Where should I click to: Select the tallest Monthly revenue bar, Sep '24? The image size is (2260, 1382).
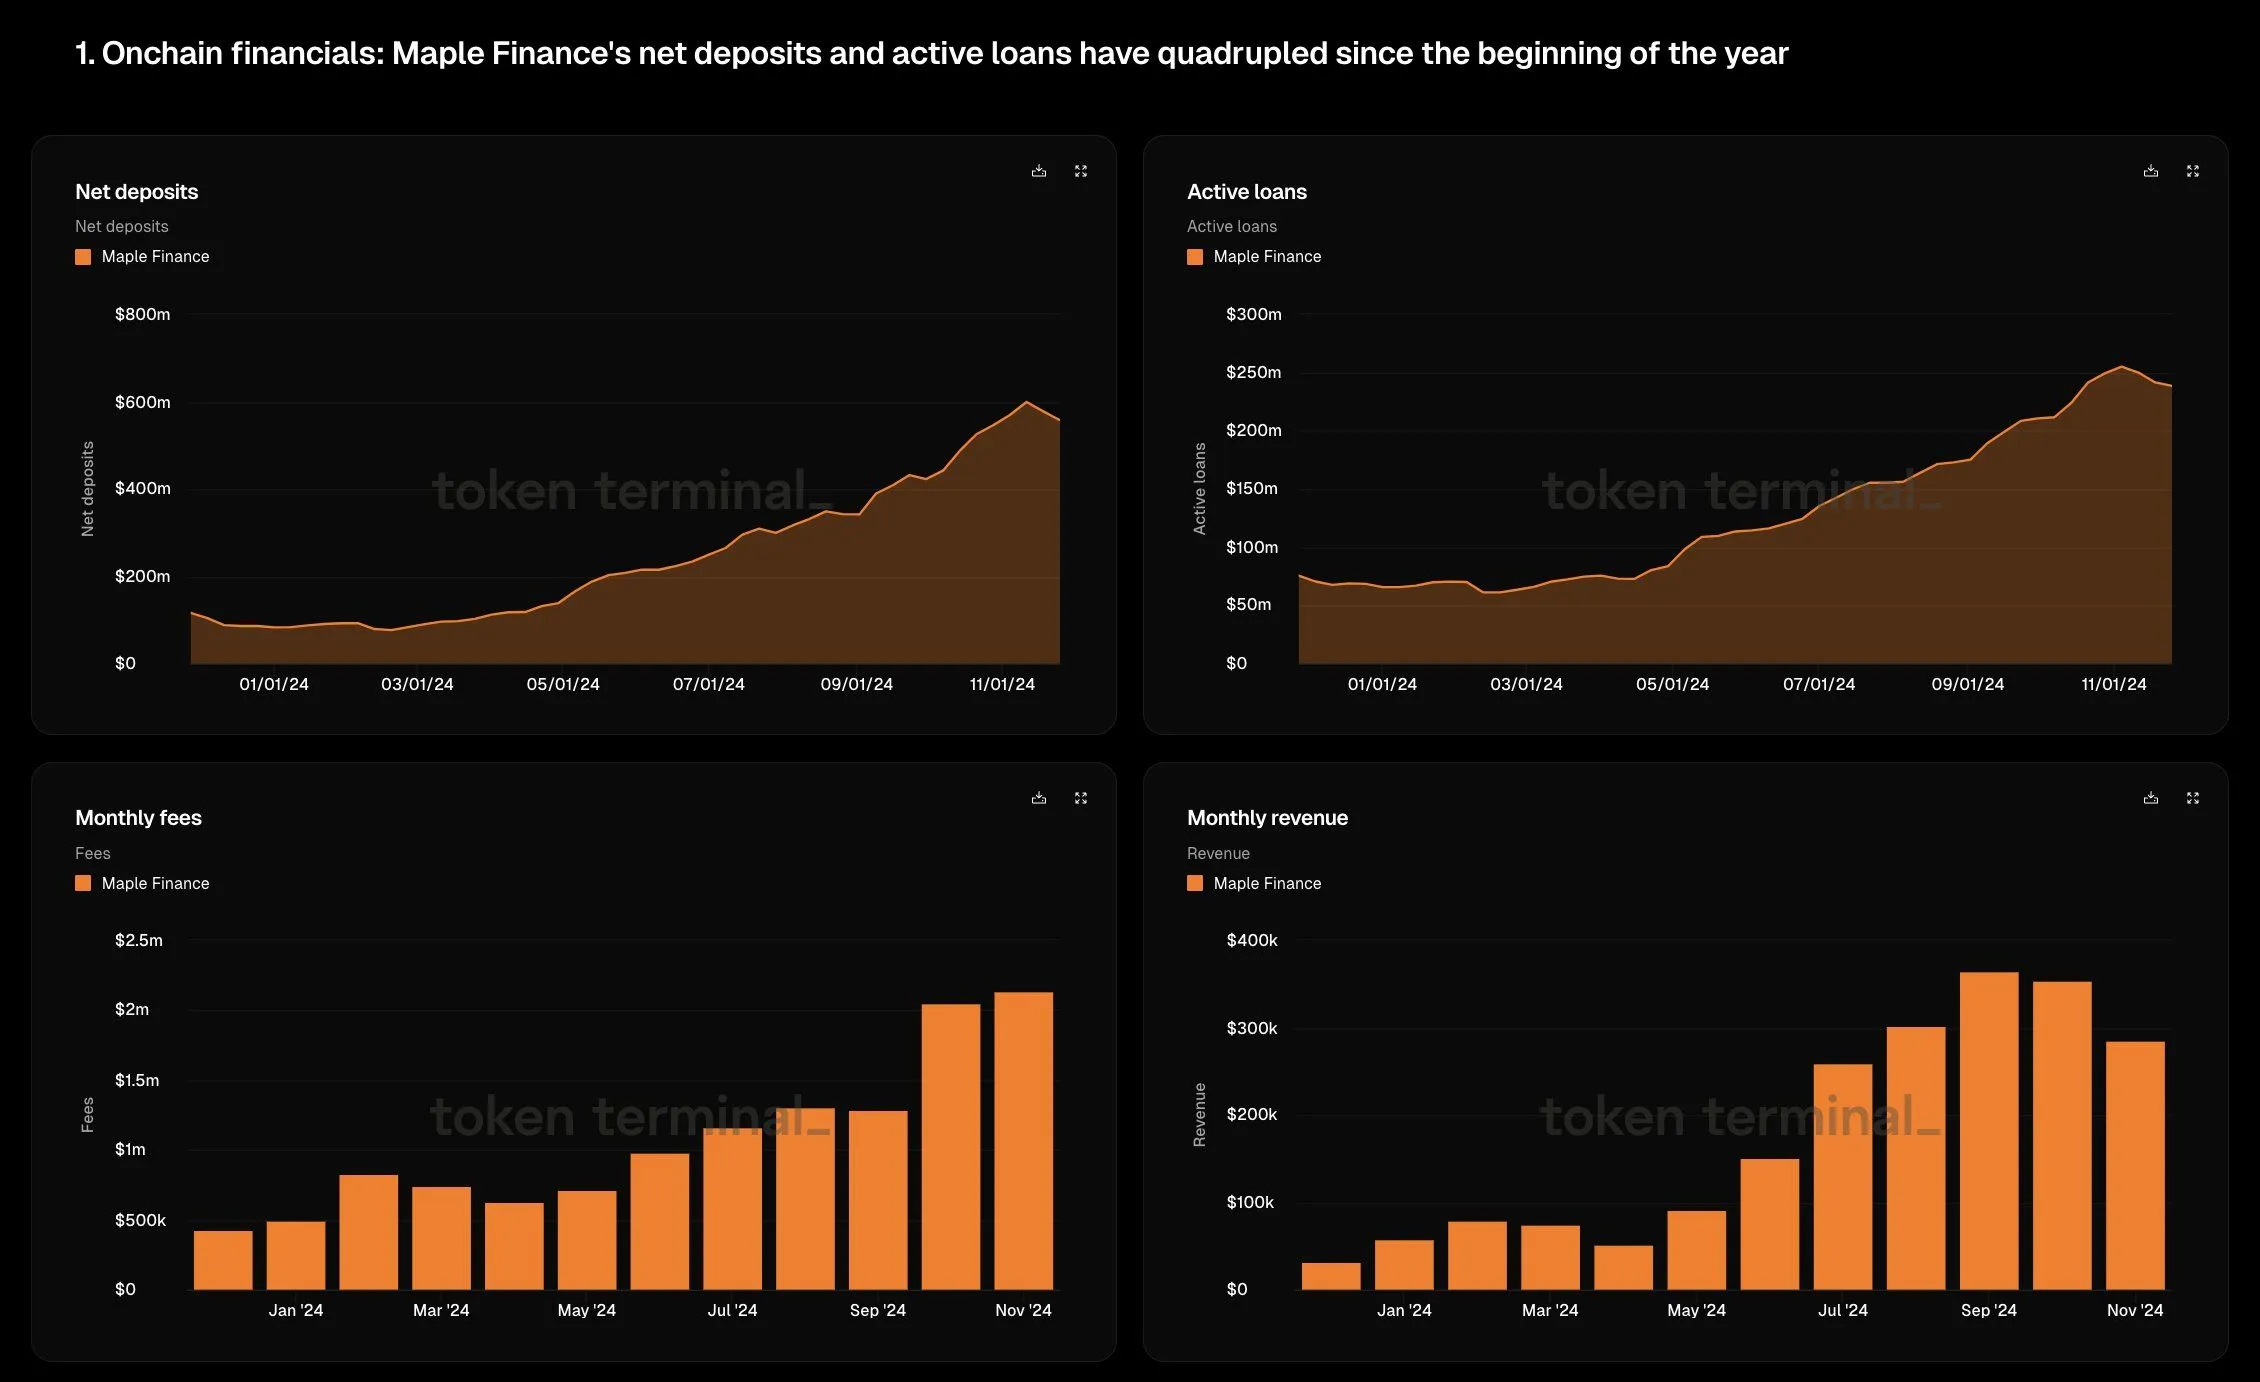(1989, 1130)
